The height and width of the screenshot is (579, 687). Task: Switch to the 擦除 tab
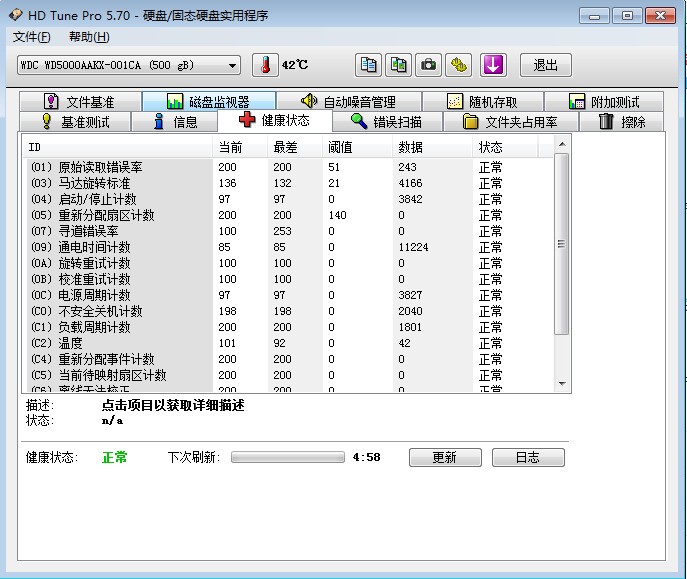622,121
